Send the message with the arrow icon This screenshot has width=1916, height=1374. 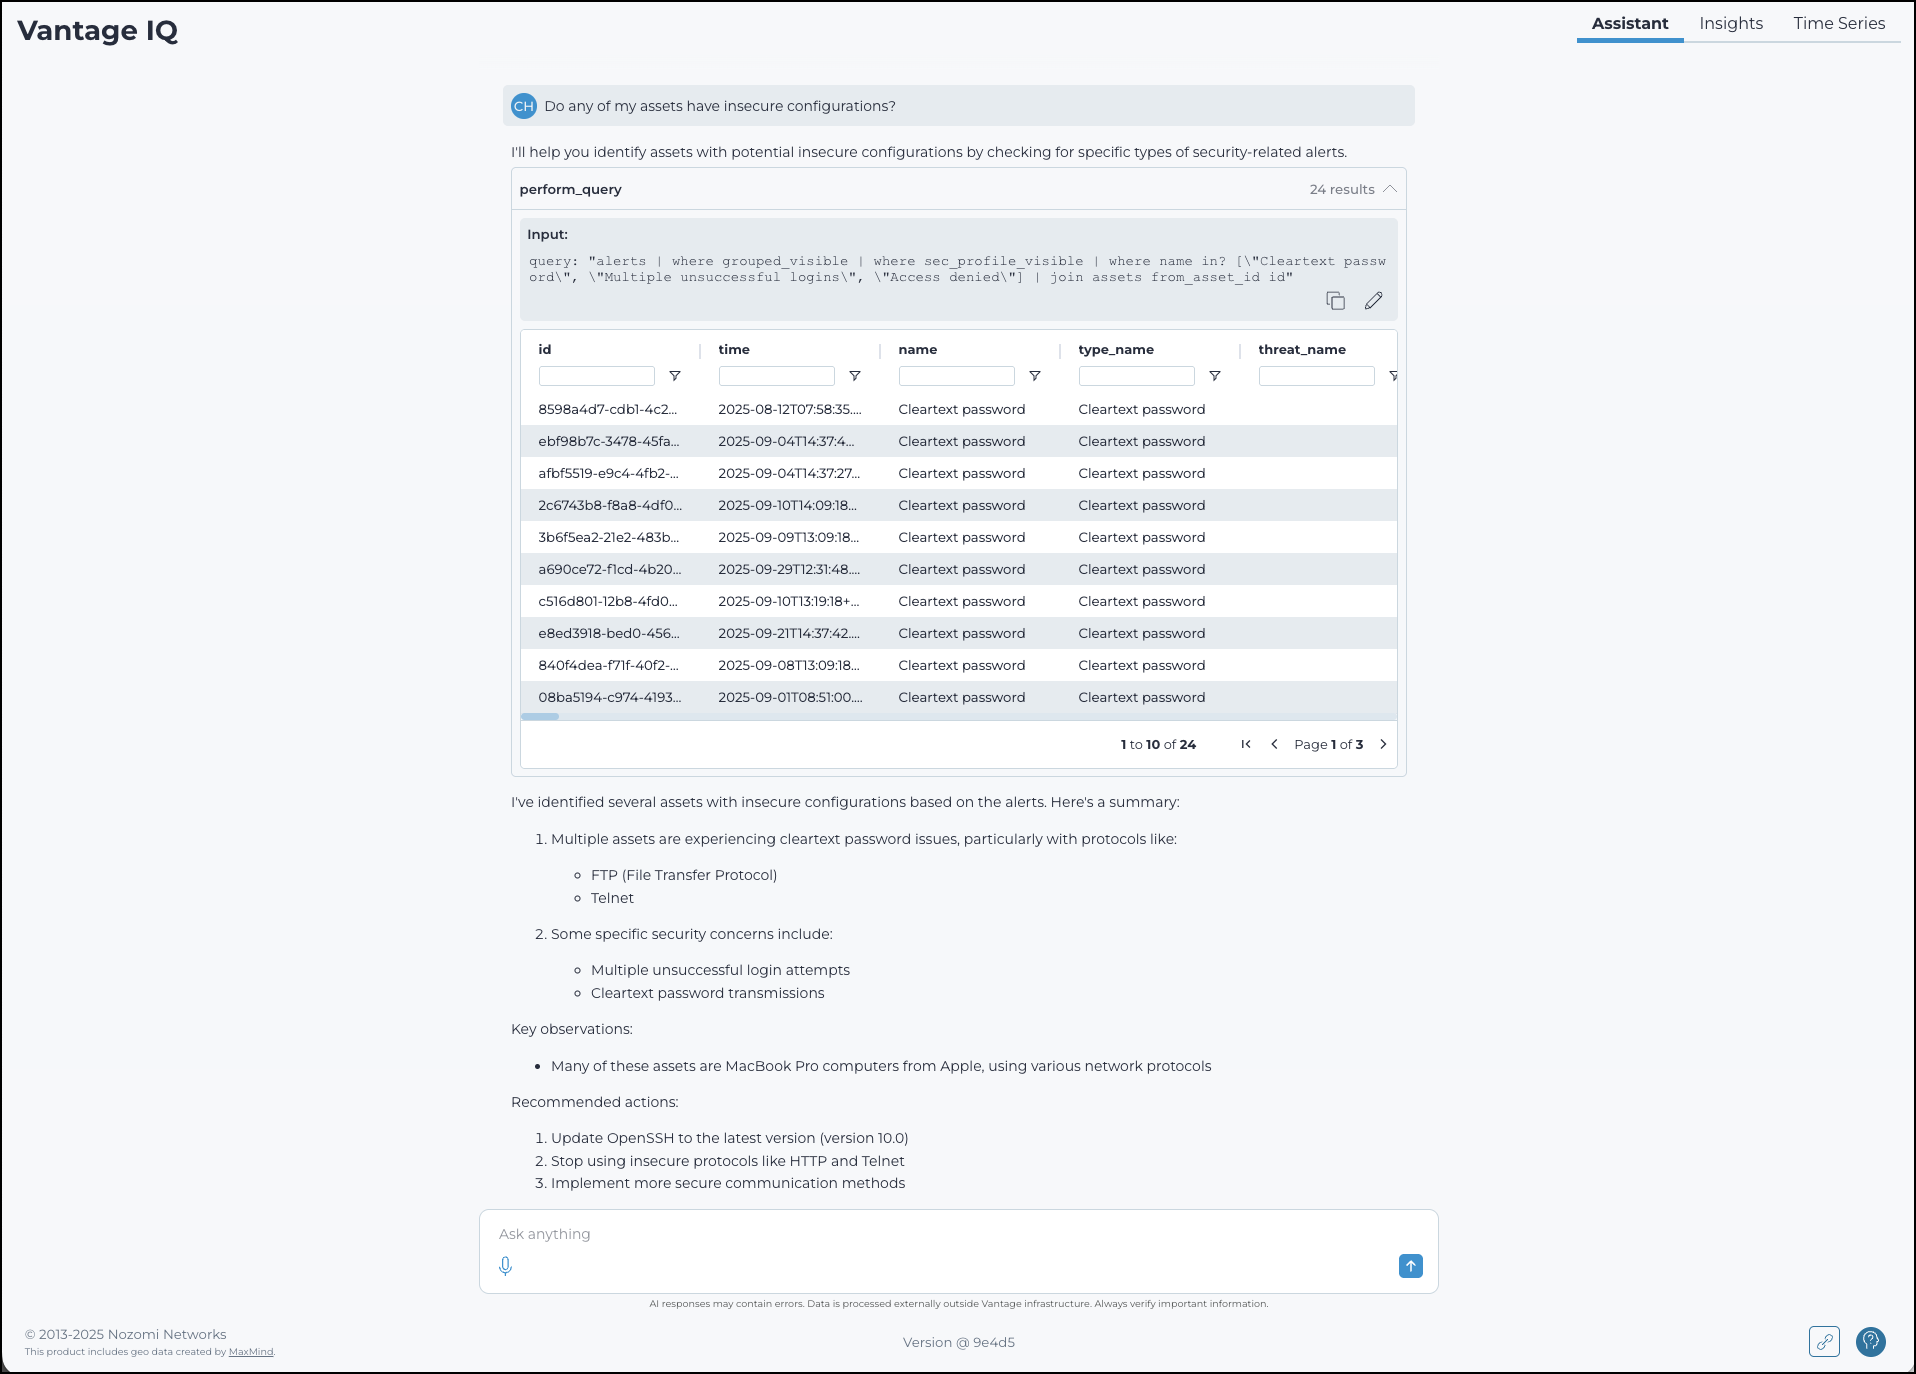point(1410,1265)
